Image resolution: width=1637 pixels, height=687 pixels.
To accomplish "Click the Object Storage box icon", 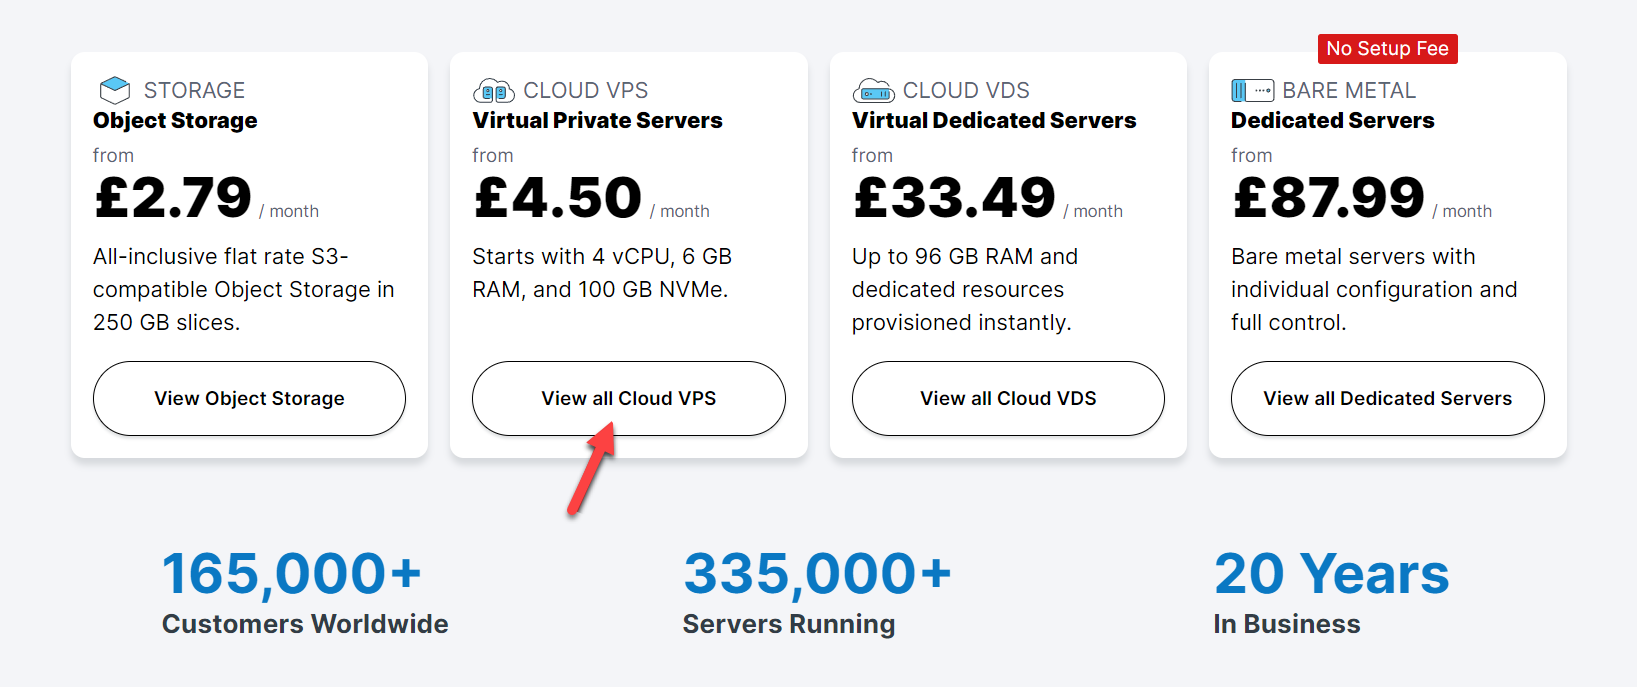I will 115,90.
